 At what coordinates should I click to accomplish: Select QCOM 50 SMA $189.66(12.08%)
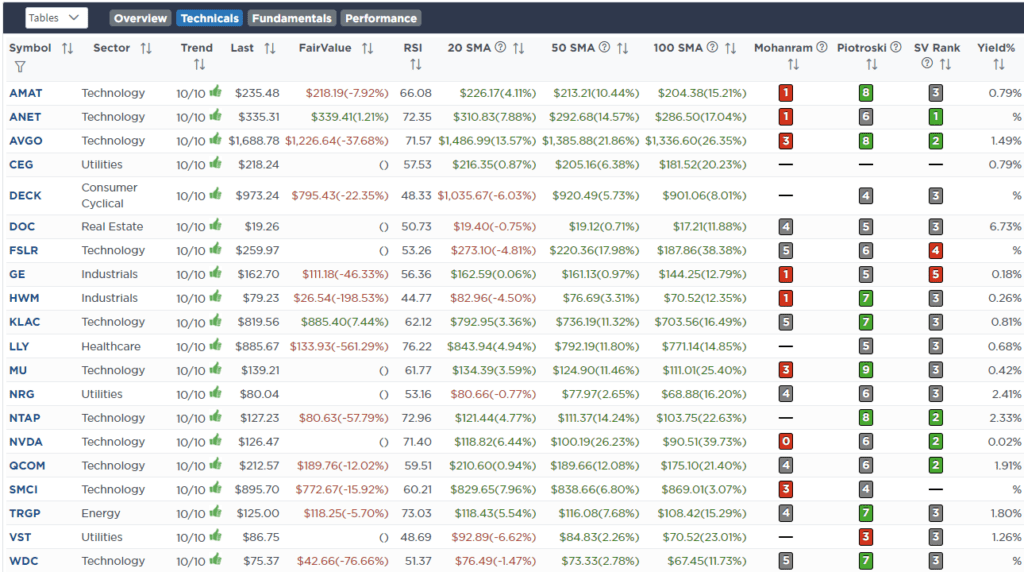595,466
